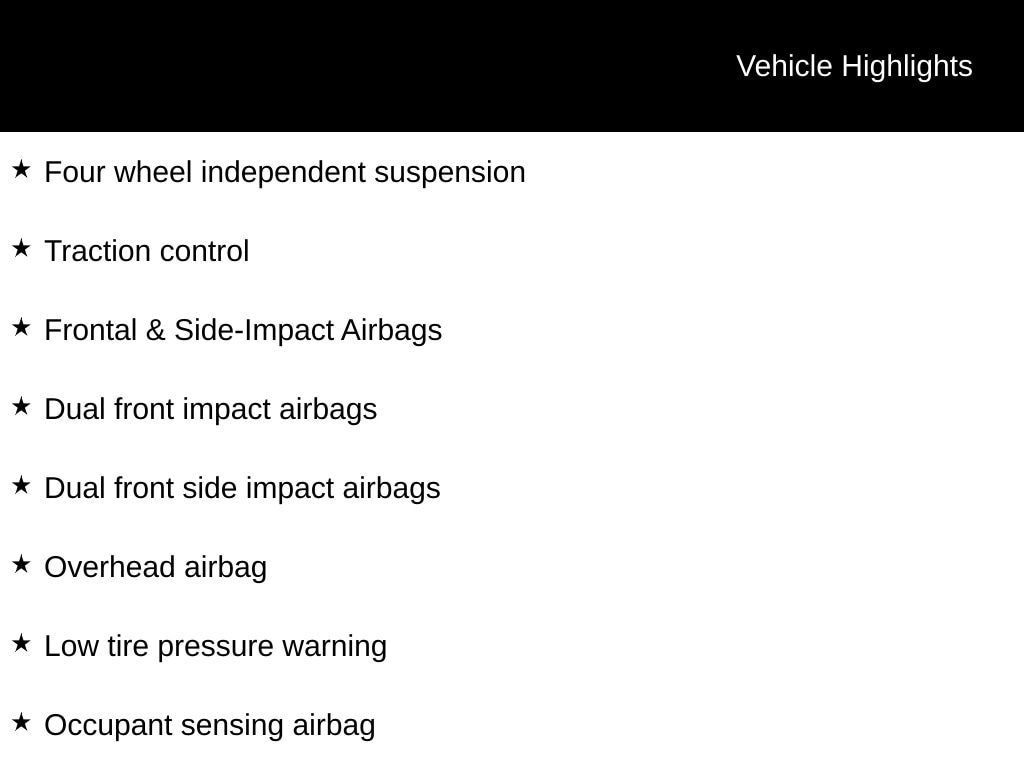This screenshot has width=1024, height=768.
Task: Click the star bullet beside Dual front impact airbags
Action: tap(21, 407)
